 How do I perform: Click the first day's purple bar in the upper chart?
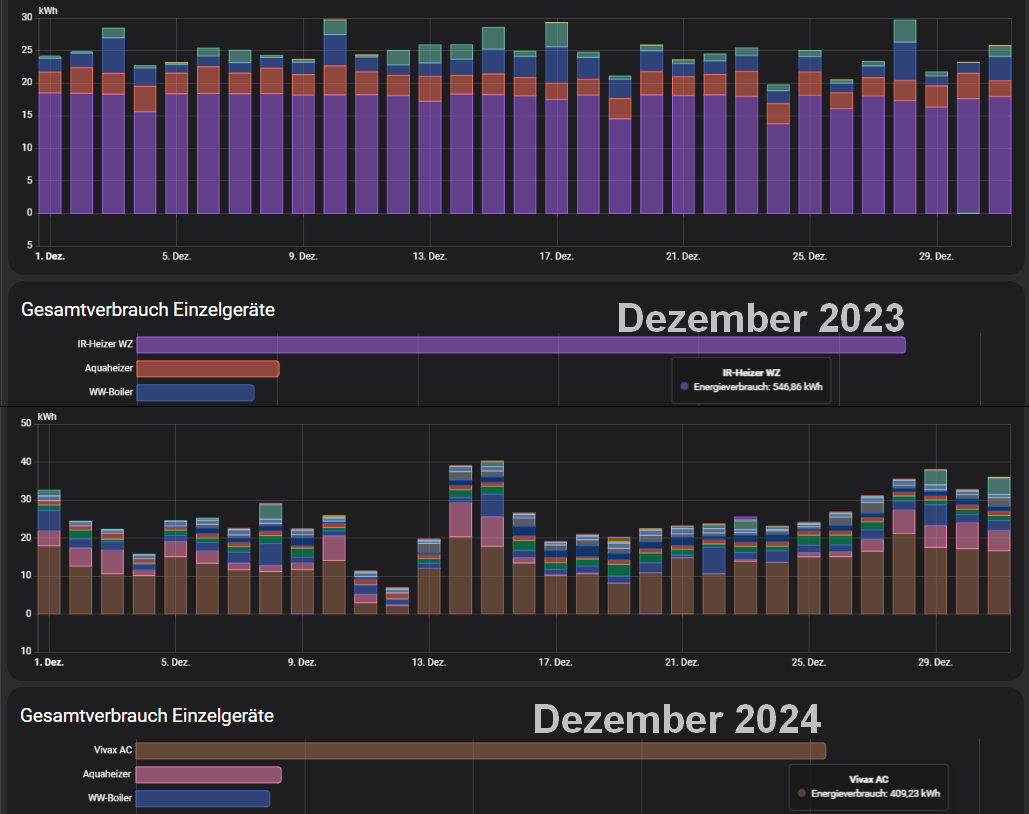pos(50,150)
